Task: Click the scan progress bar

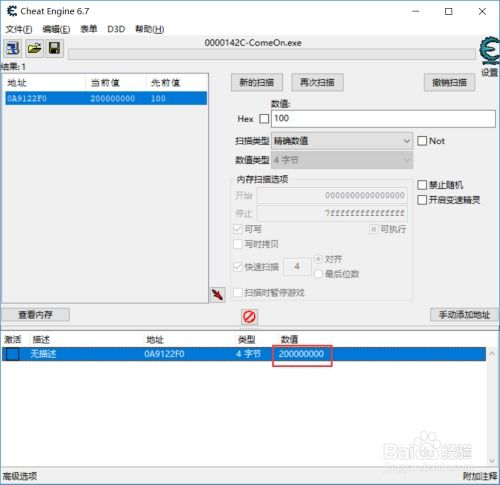Action: point(272,54)
